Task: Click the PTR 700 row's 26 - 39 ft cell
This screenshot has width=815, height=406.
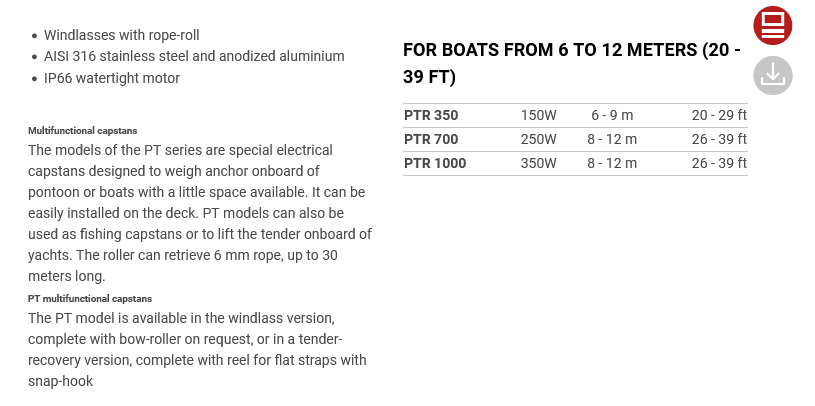Action: tap(719, 139)
